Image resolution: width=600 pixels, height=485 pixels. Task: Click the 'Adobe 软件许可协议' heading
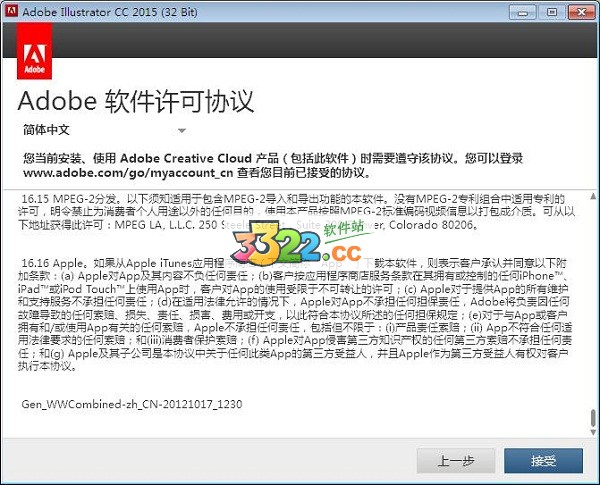(x=136, y=101)
